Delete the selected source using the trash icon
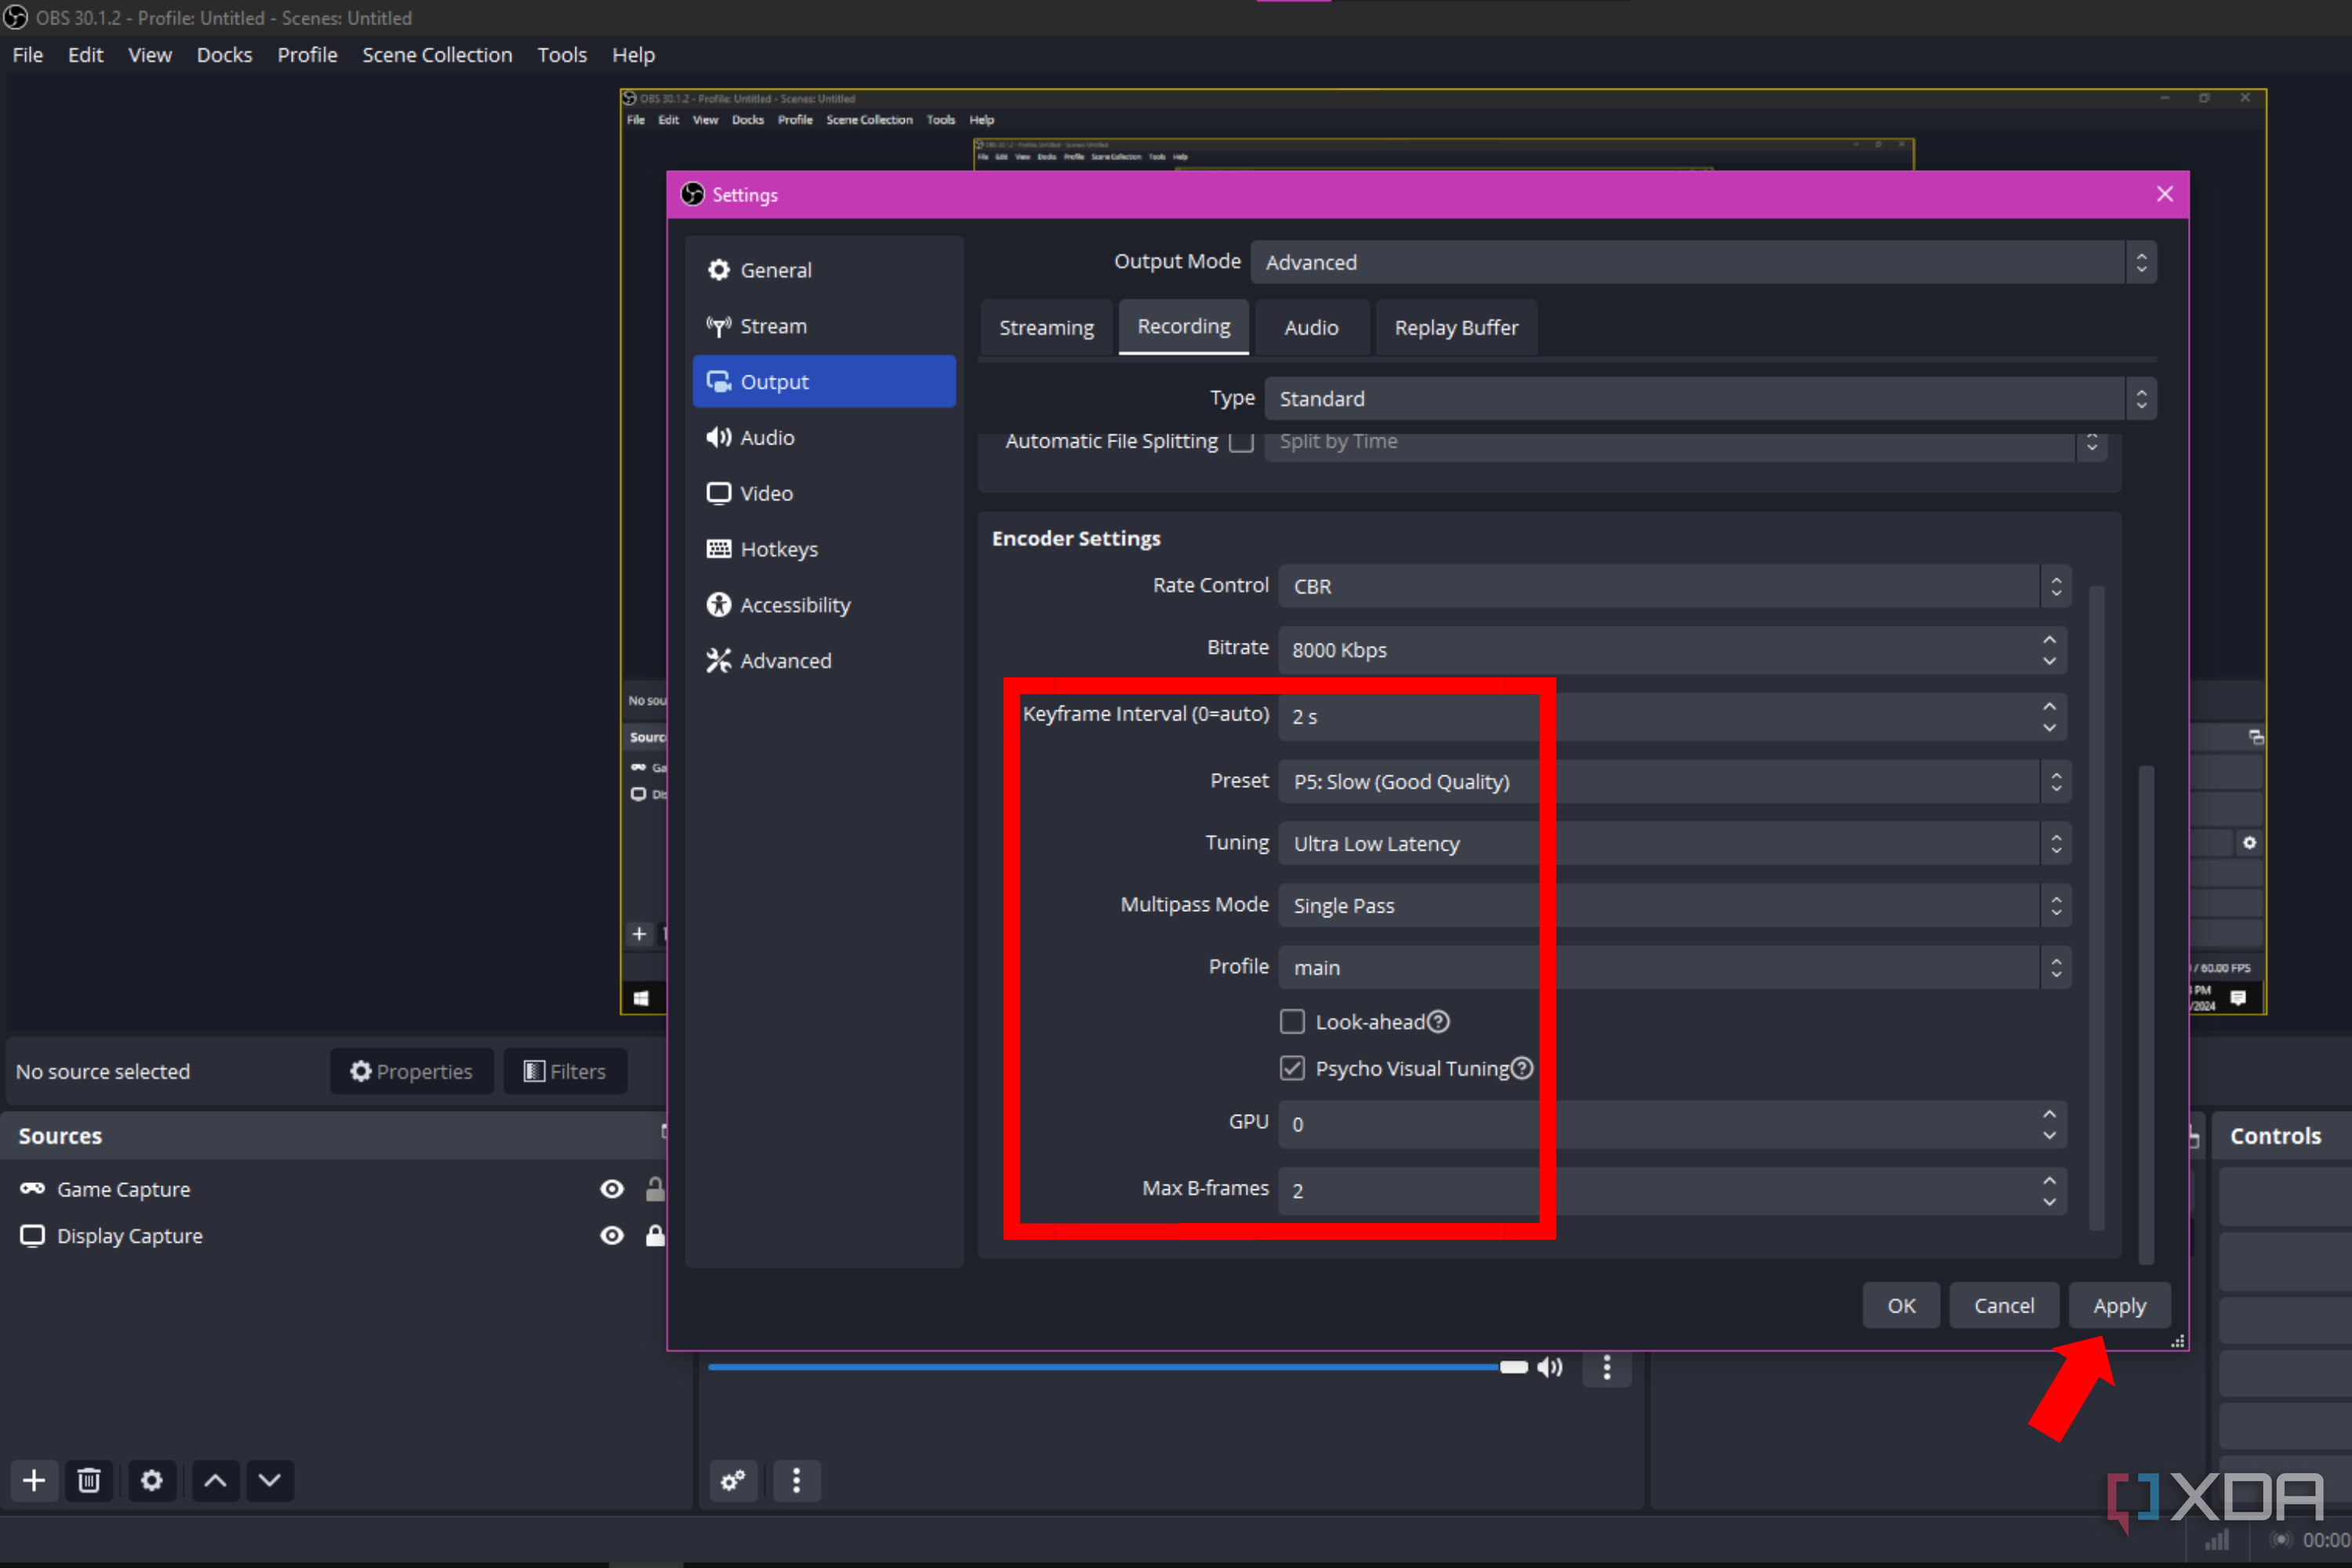This screenshot has height=1568, width=2352. [89, 1481]
